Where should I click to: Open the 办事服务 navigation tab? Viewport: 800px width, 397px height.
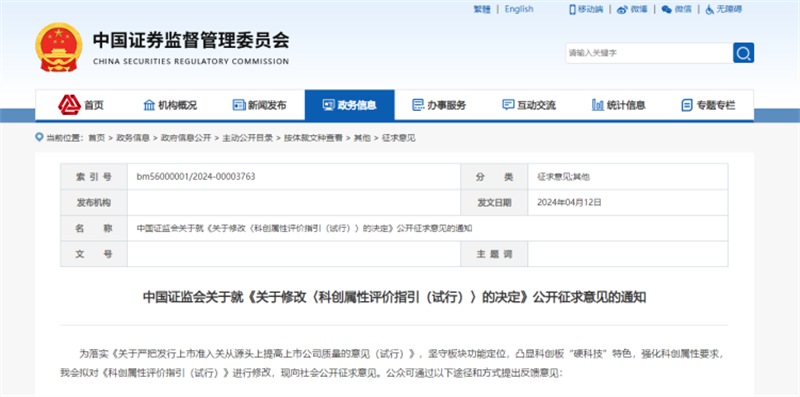click(446, 106)
